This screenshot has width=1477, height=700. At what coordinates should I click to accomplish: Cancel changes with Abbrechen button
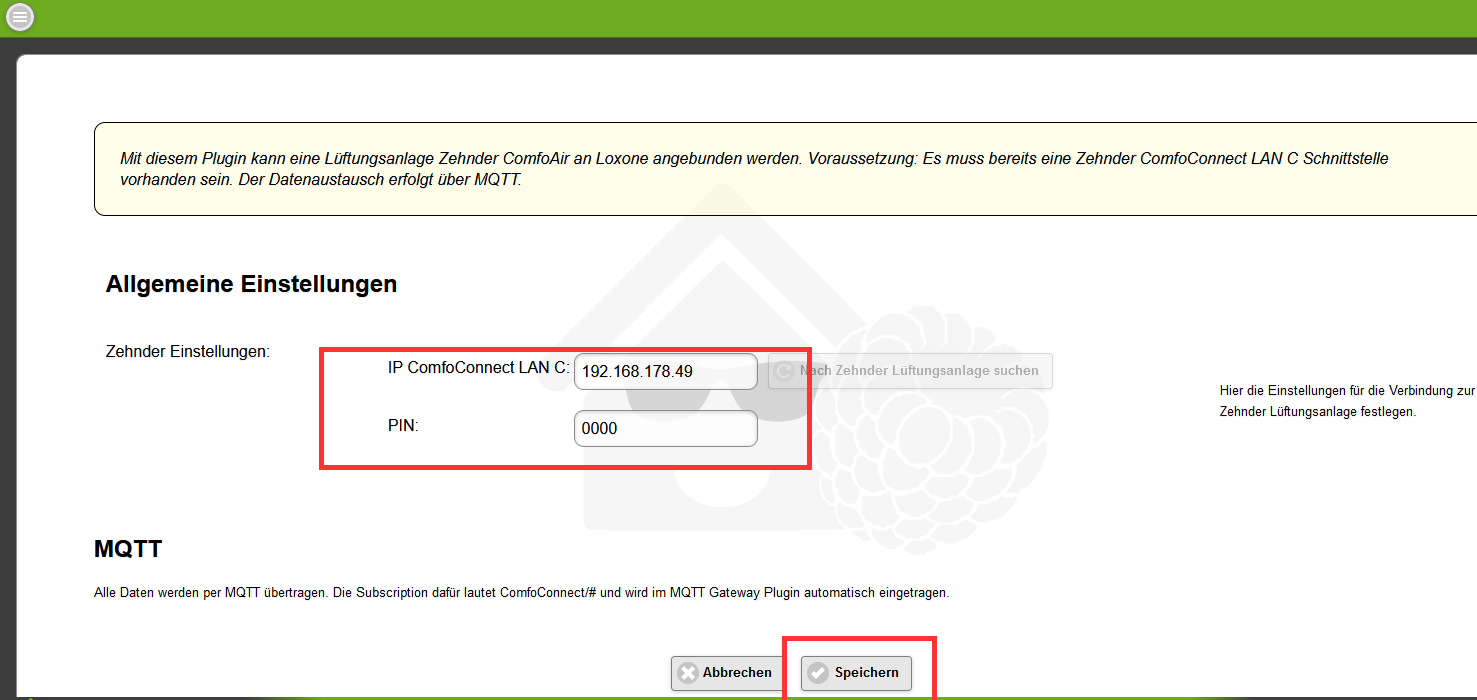pos(727,673)
